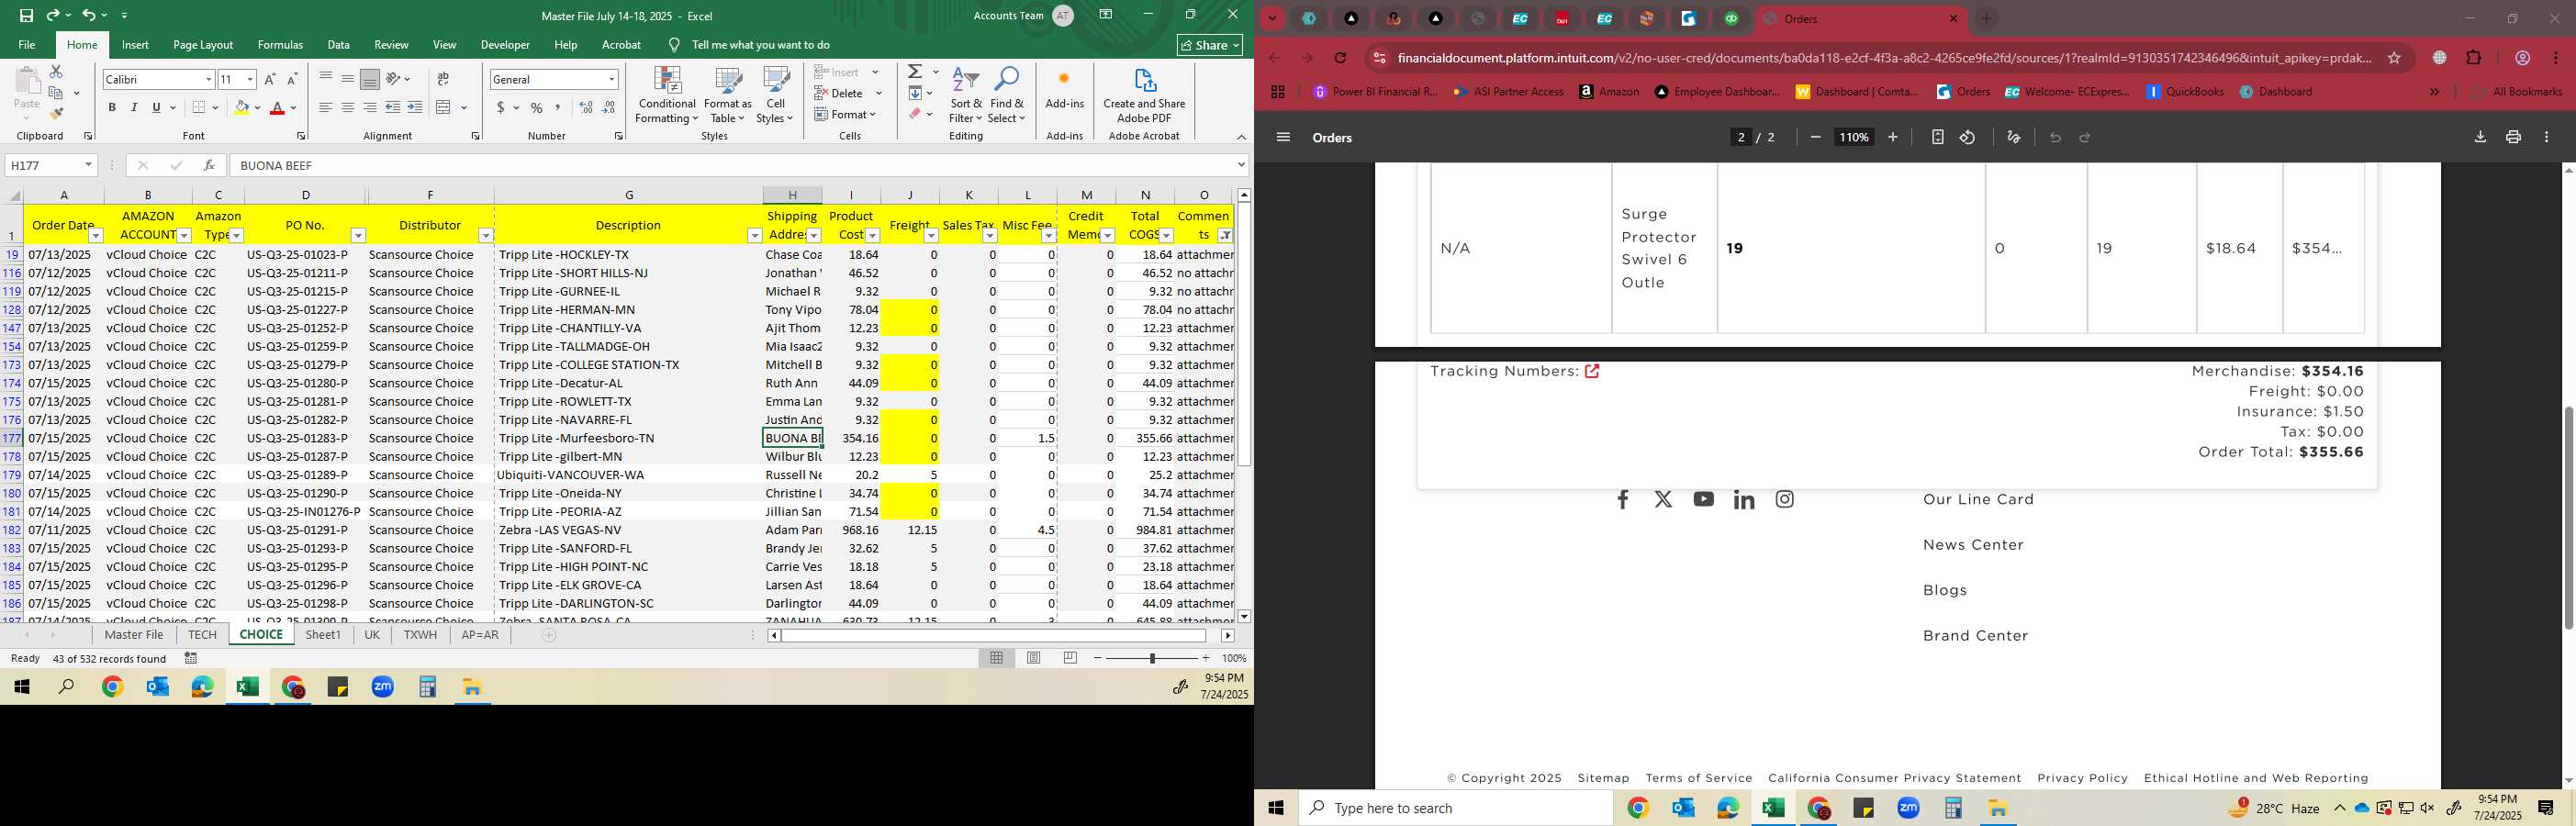Click PDF viewer zoom in plus button
The width and height of the screenshot is (2576, 826).
(x=1893, y=137)
